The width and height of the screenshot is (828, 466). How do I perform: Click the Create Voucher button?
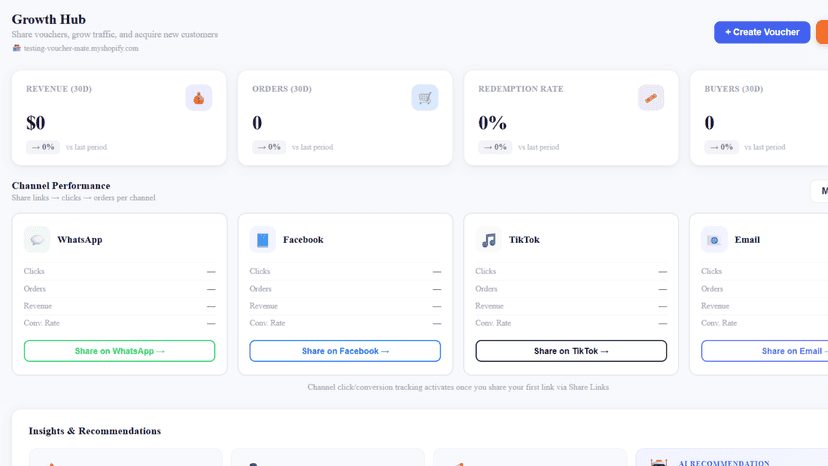point(761,32)
